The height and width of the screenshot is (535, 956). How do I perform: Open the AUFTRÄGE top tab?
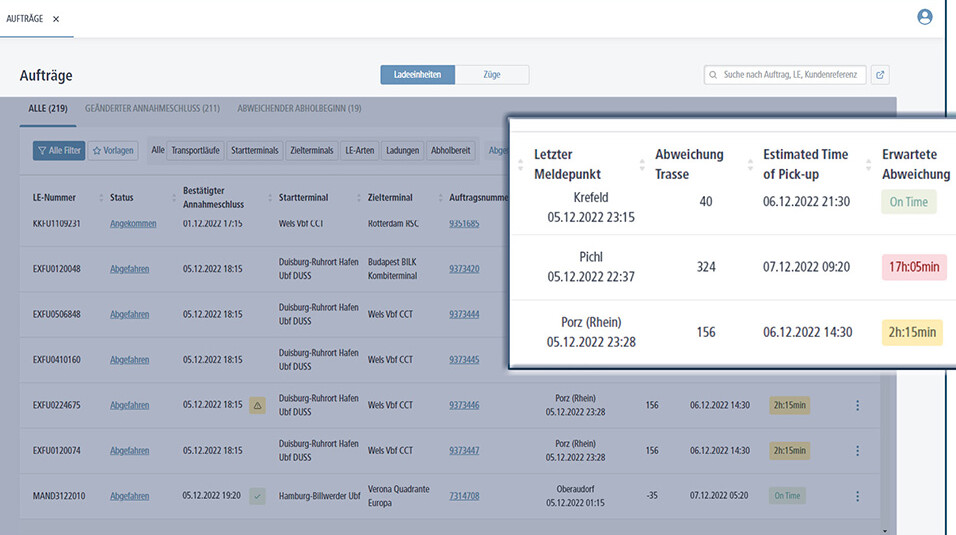25,19
